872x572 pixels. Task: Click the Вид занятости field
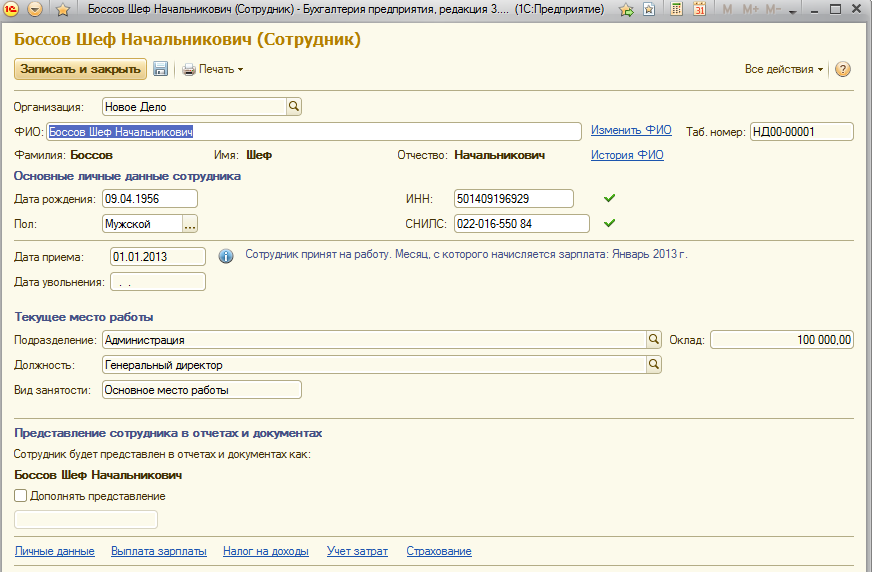202,390
